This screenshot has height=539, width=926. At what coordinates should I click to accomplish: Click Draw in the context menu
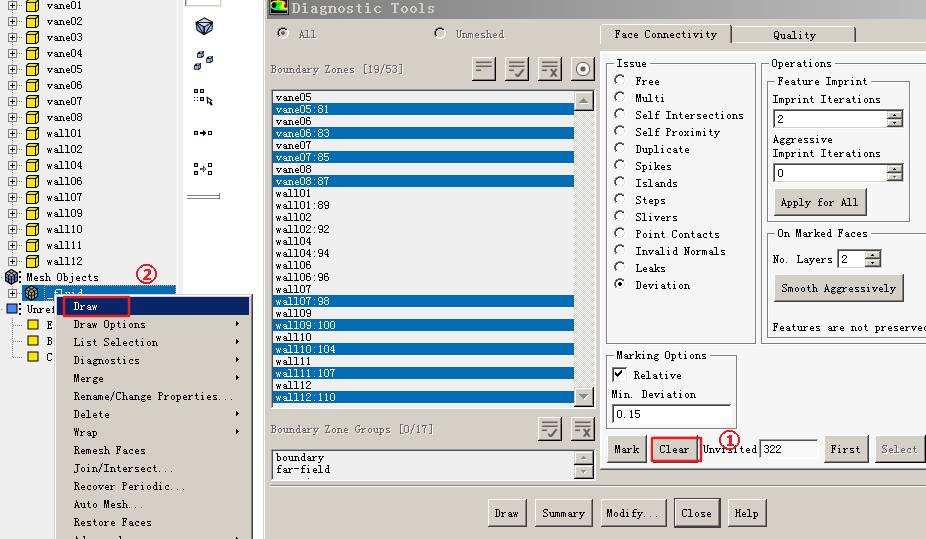point(155,306)
